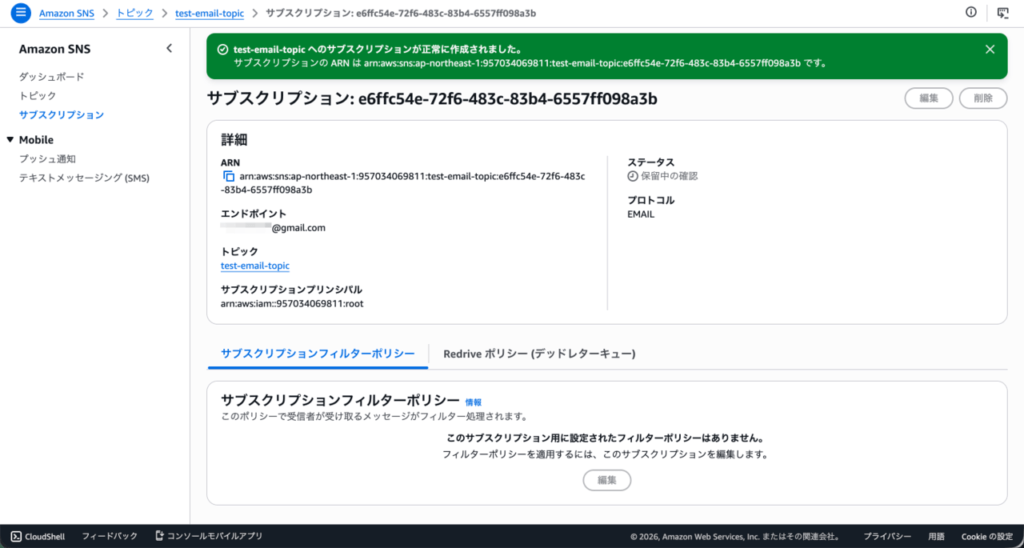Screen dimensions: 1024x548
Task: Click the 情報 link beside filter policy heading
Action: point(473,402)
